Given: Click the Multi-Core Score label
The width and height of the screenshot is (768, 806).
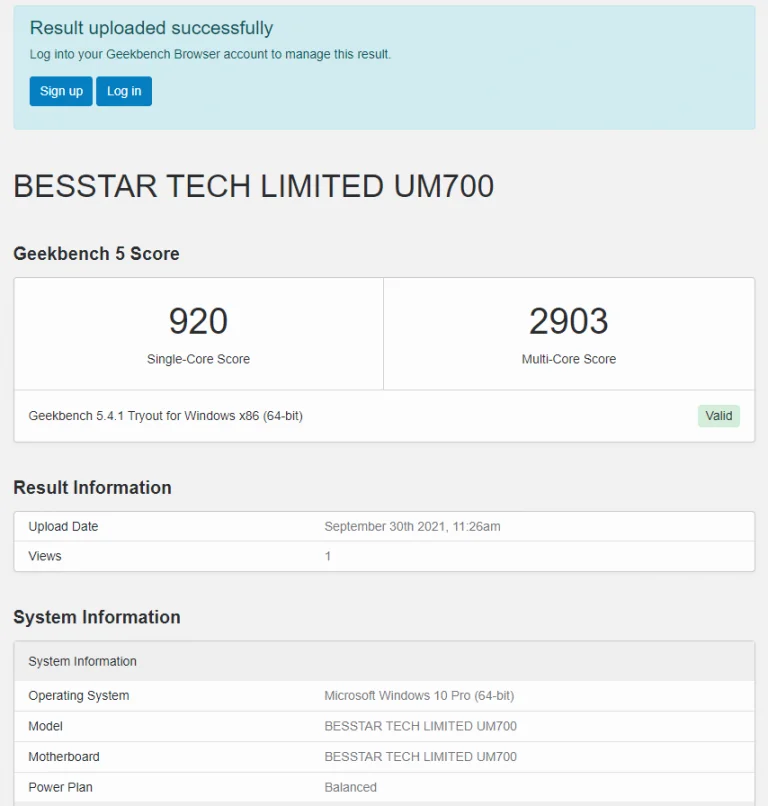Looking at the screenshot, I should [569, 359].
